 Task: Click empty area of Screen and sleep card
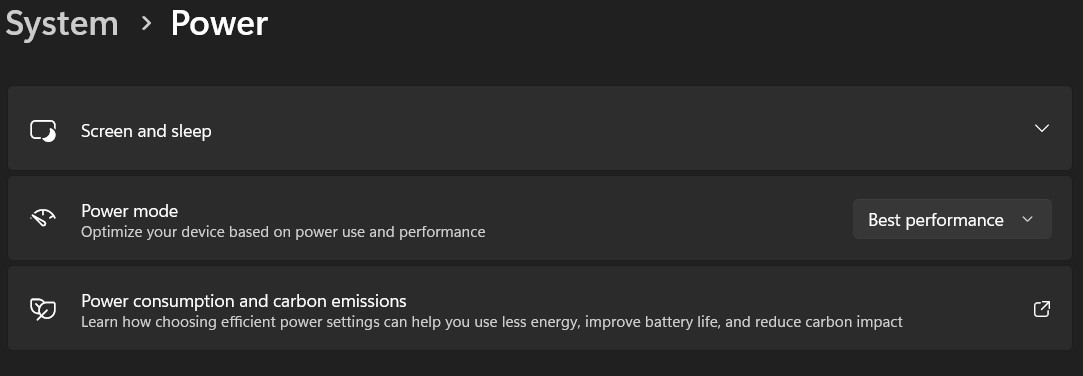[x=622, y=129]
